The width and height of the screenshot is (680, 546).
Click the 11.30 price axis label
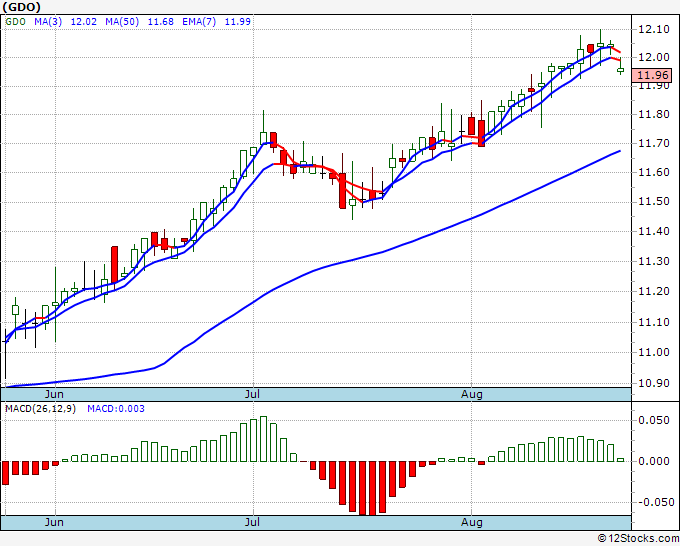coord(654,261)
